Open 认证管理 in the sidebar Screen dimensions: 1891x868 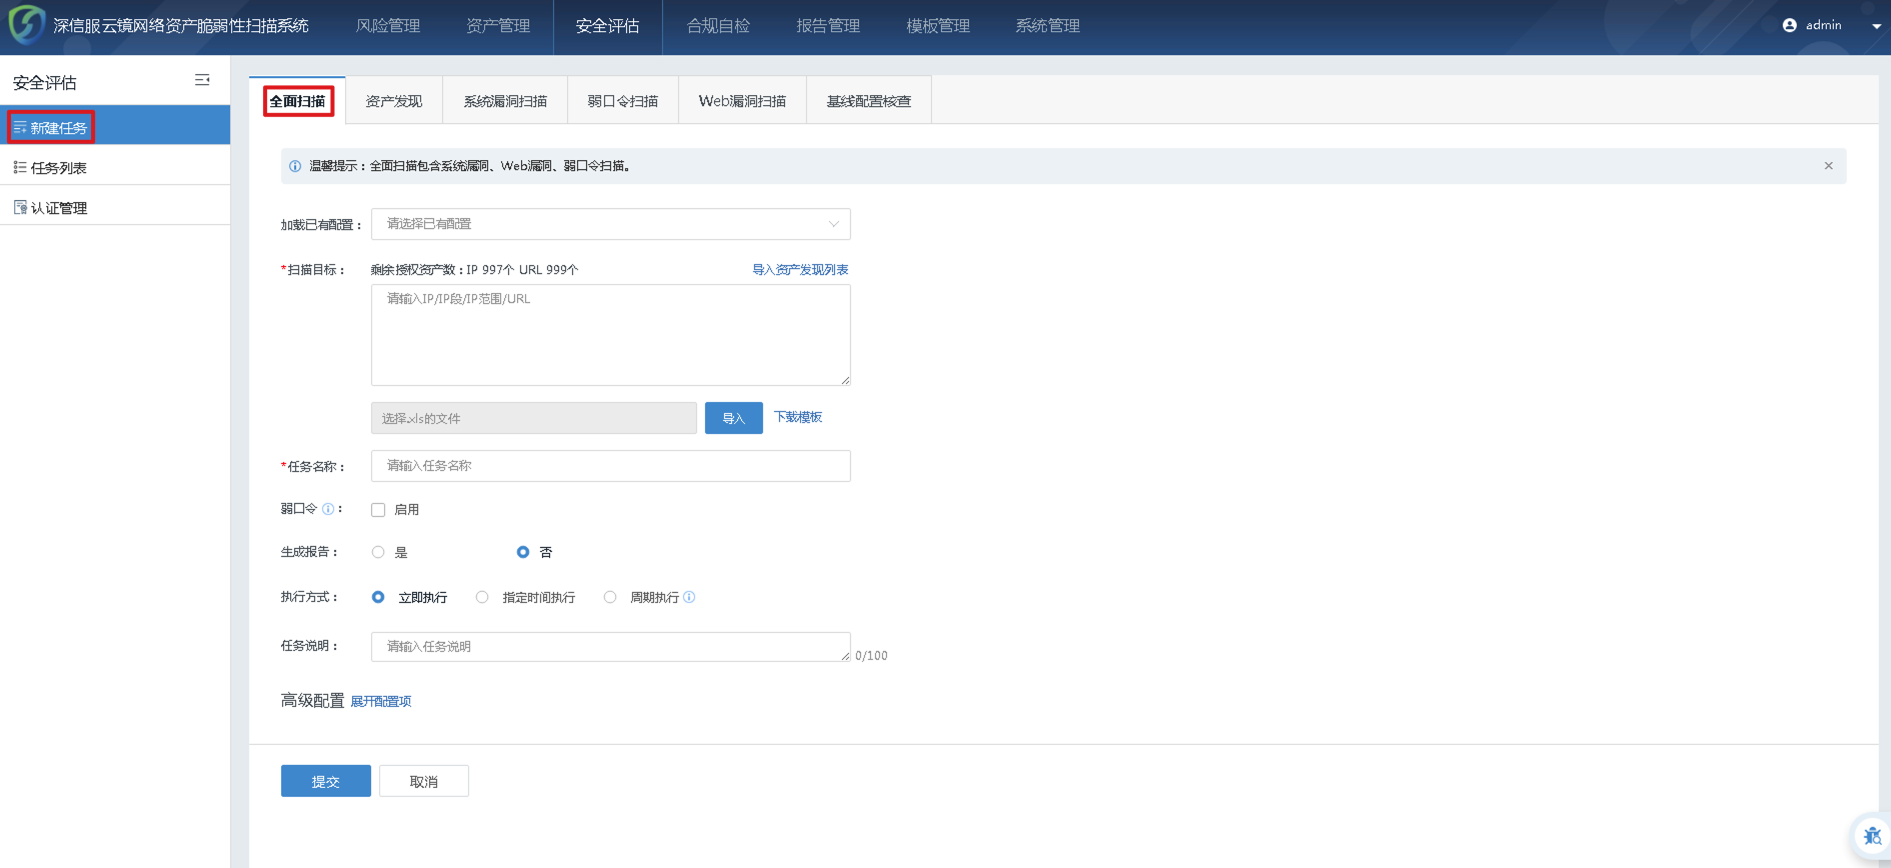115,207
